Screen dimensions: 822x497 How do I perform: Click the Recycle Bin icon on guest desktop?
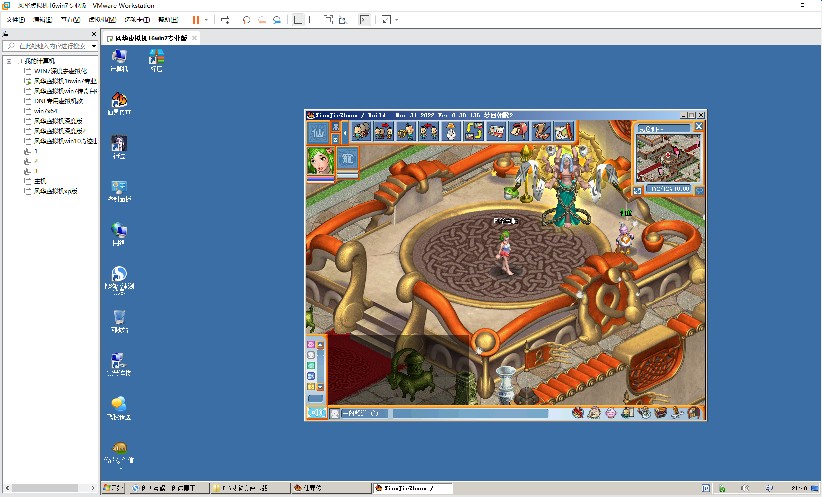(119, 321)
